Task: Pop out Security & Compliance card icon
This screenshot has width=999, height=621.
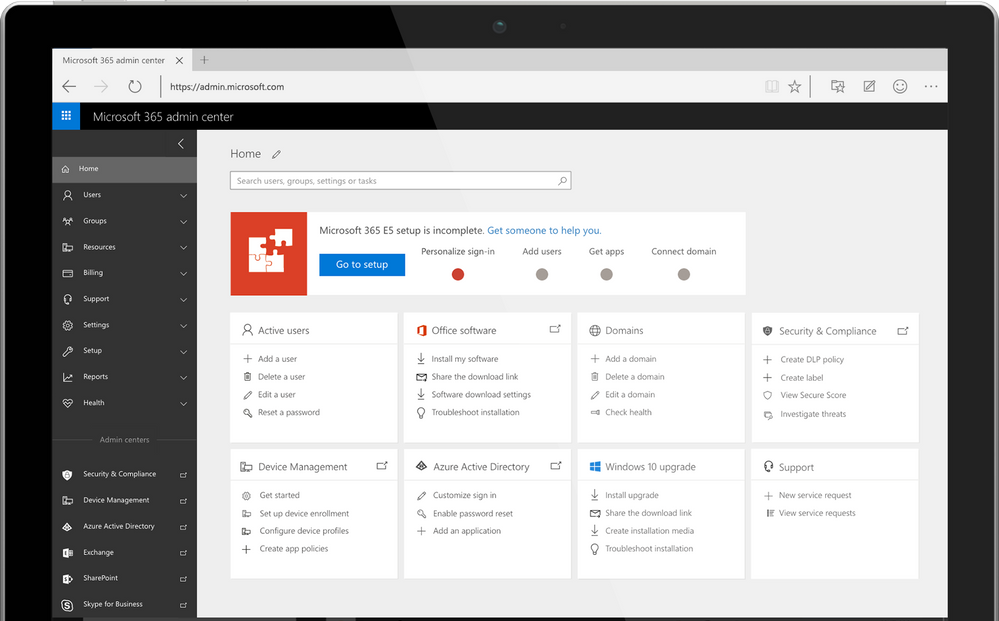Action: pyautogui.click(x=903, y=331)
